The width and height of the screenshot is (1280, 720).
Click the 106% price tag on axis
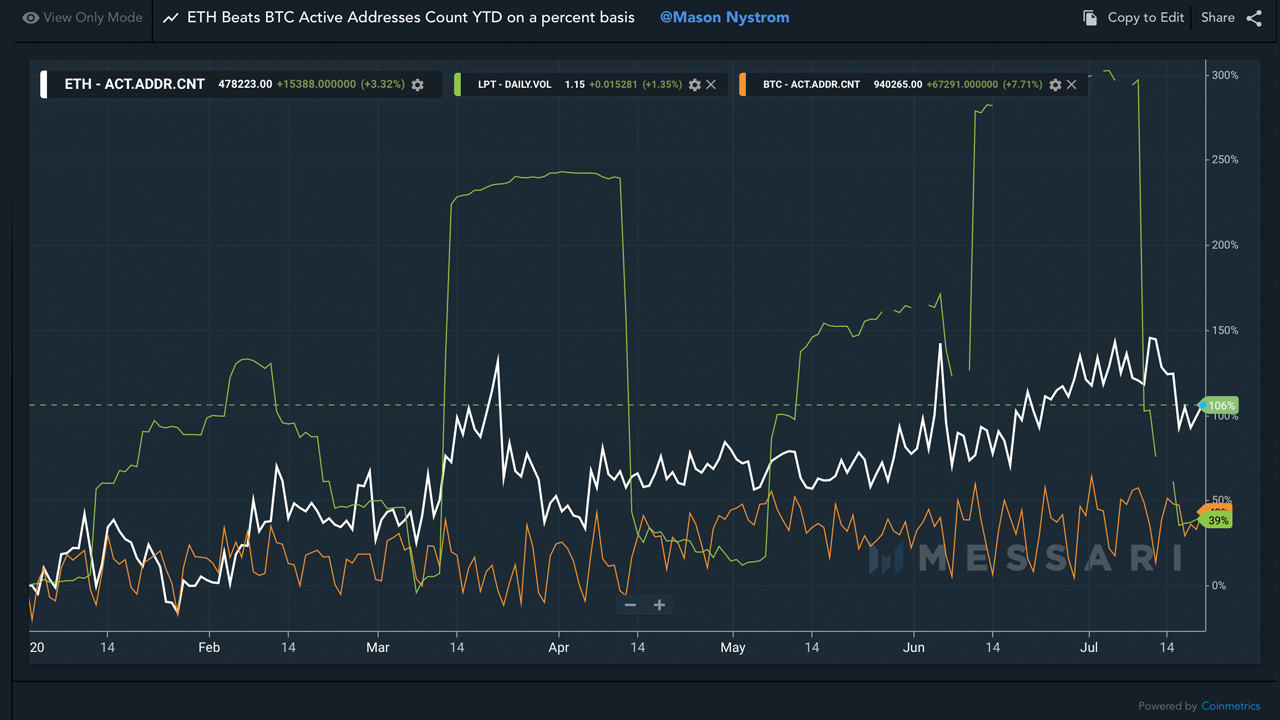coord(1219,406)
